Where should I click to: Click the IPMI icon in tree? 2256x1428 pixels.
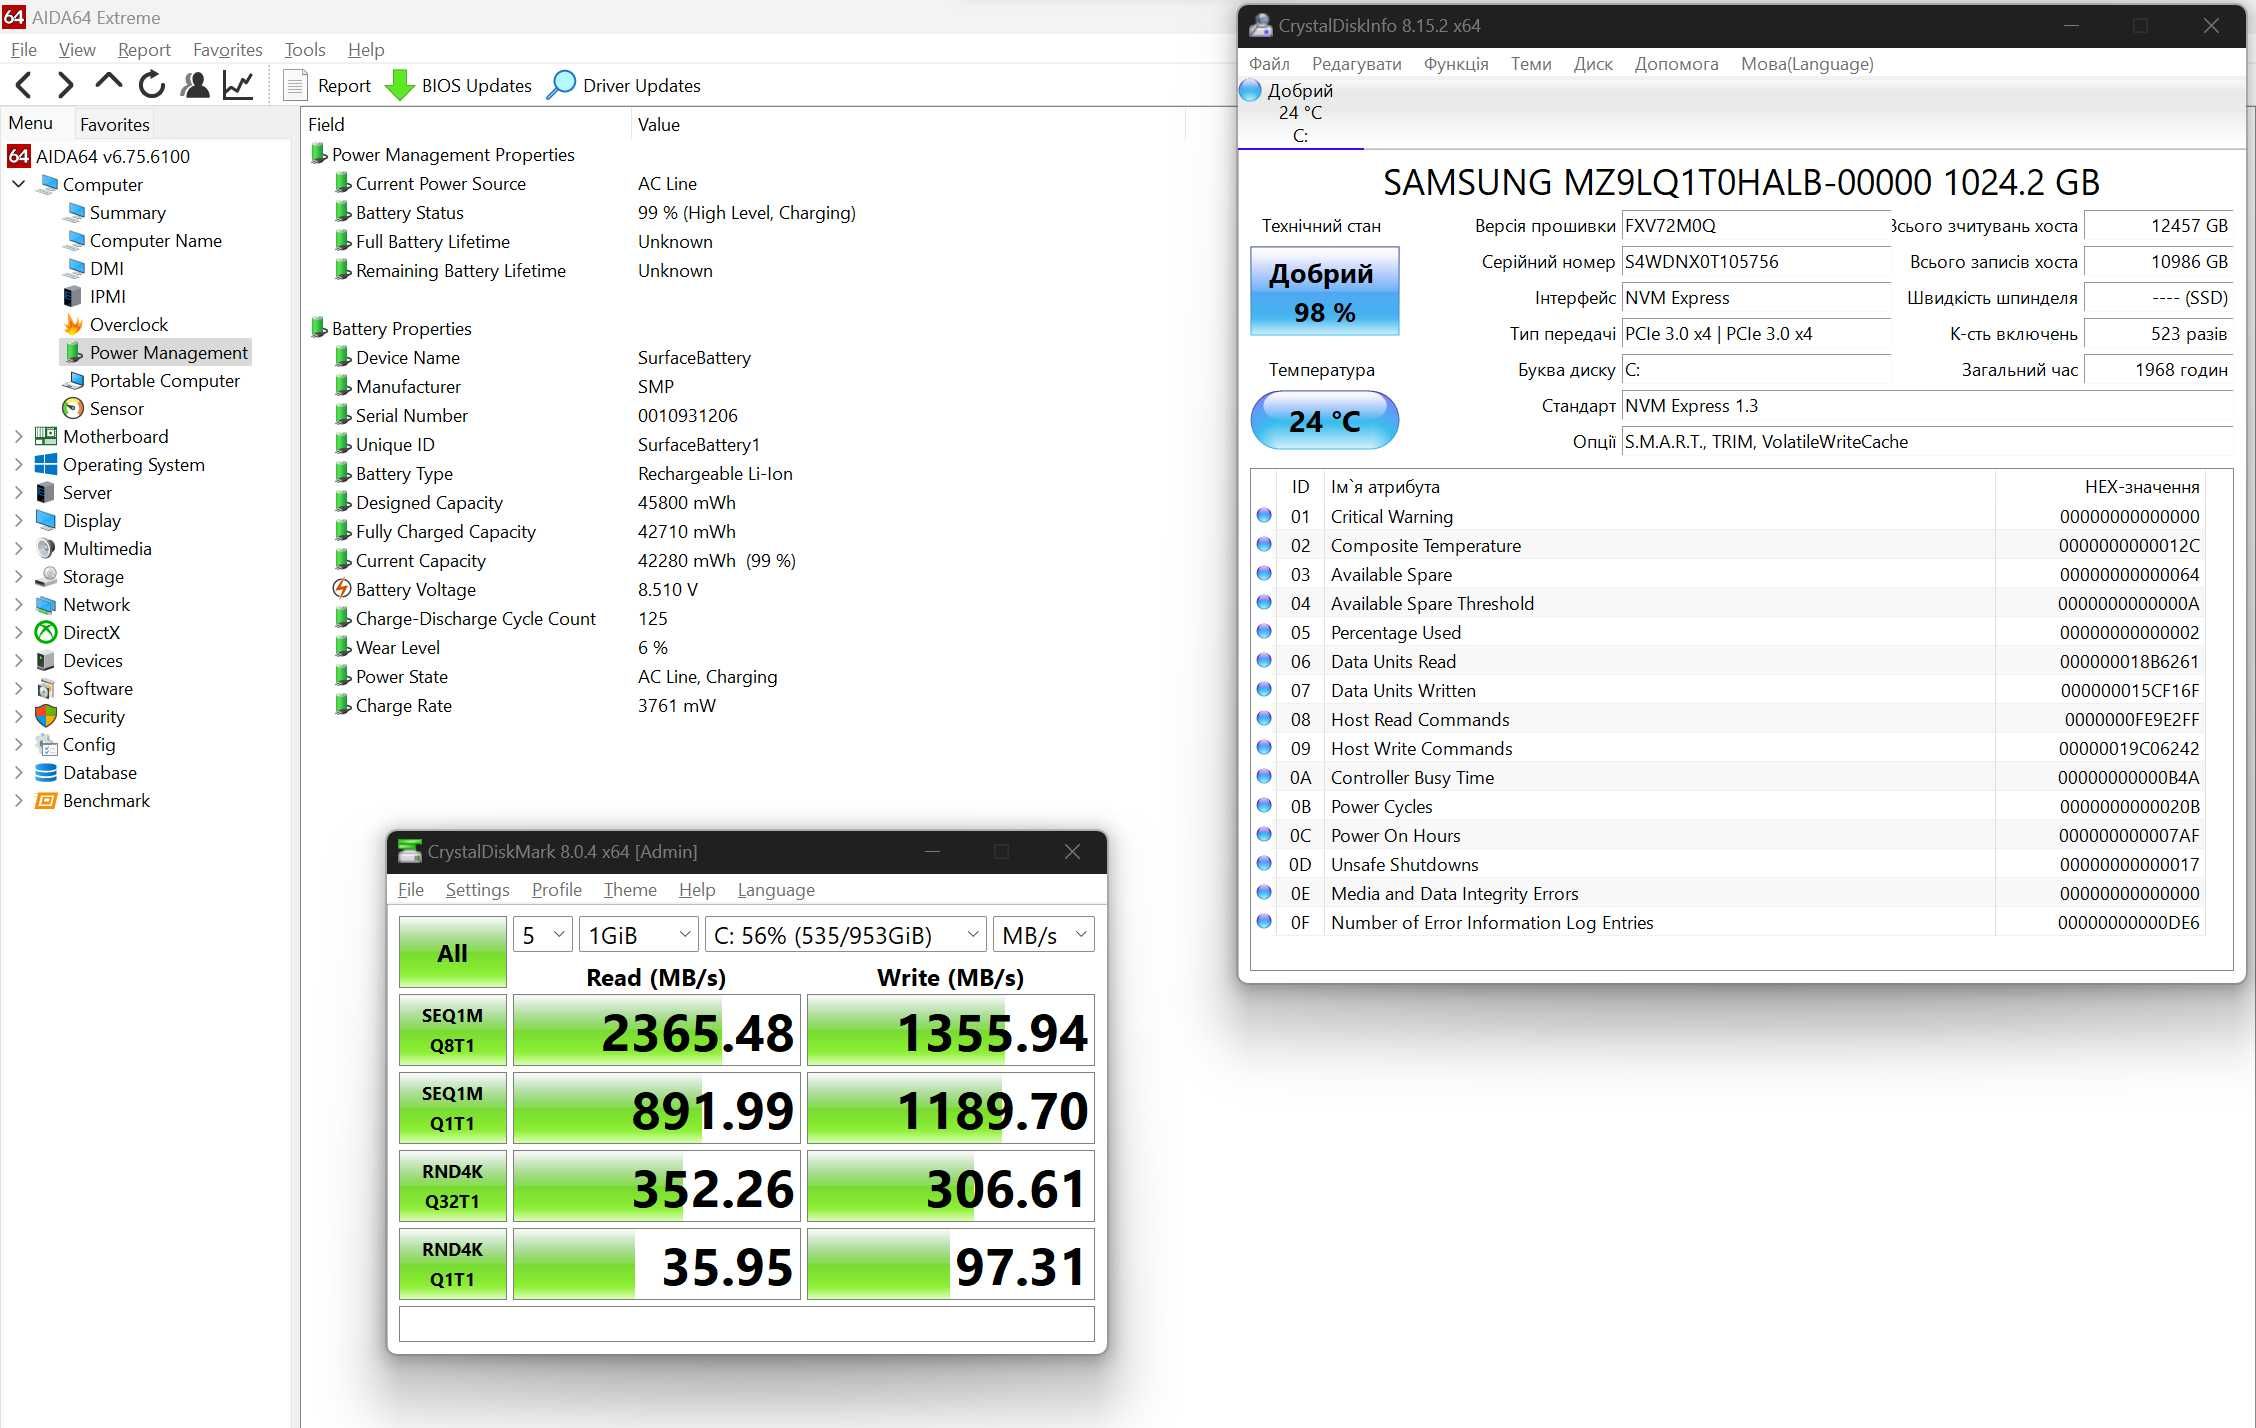click(x=73, y=297)
